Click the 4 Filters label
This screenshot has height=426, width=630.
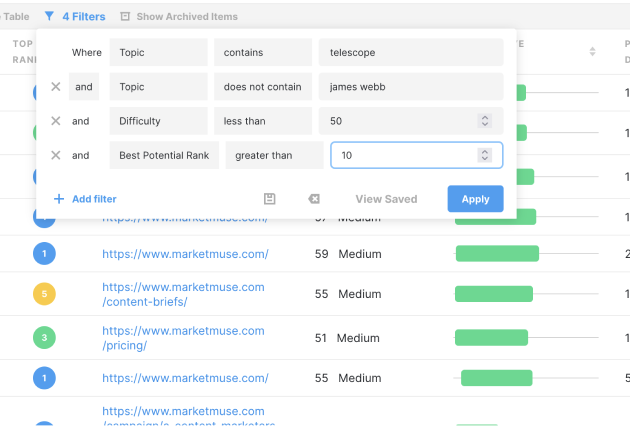tap(84, 16)
